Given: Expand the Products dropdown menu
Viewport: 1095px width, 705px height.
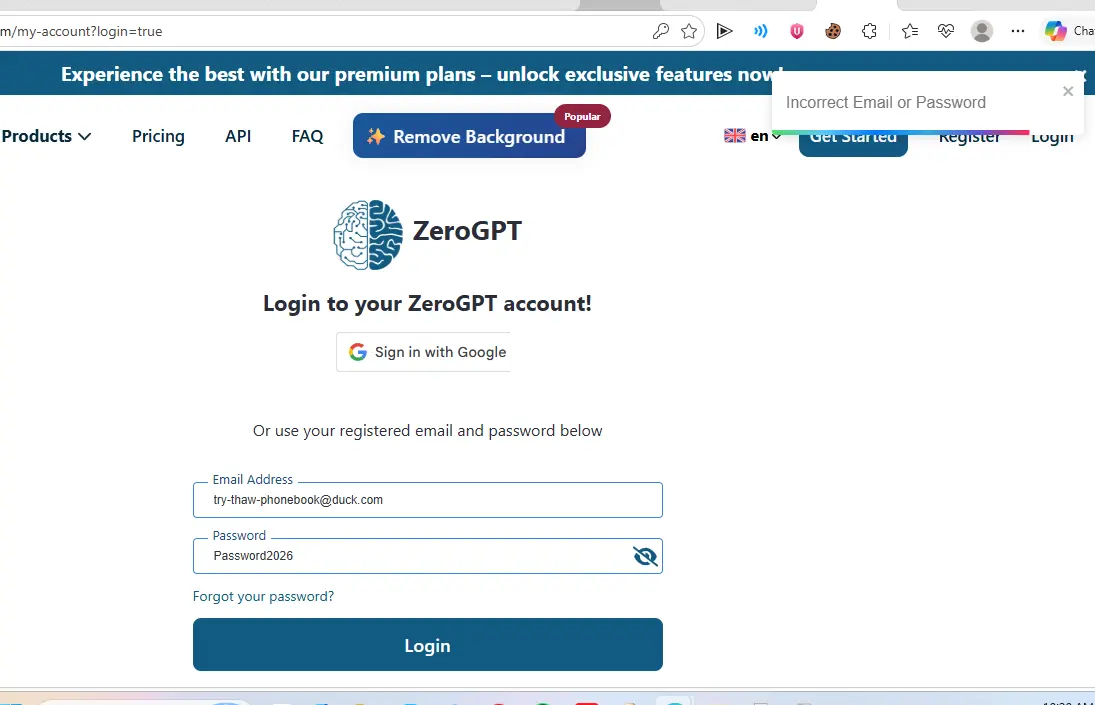Looking at the screenshot, I should [x=47, y=136].
